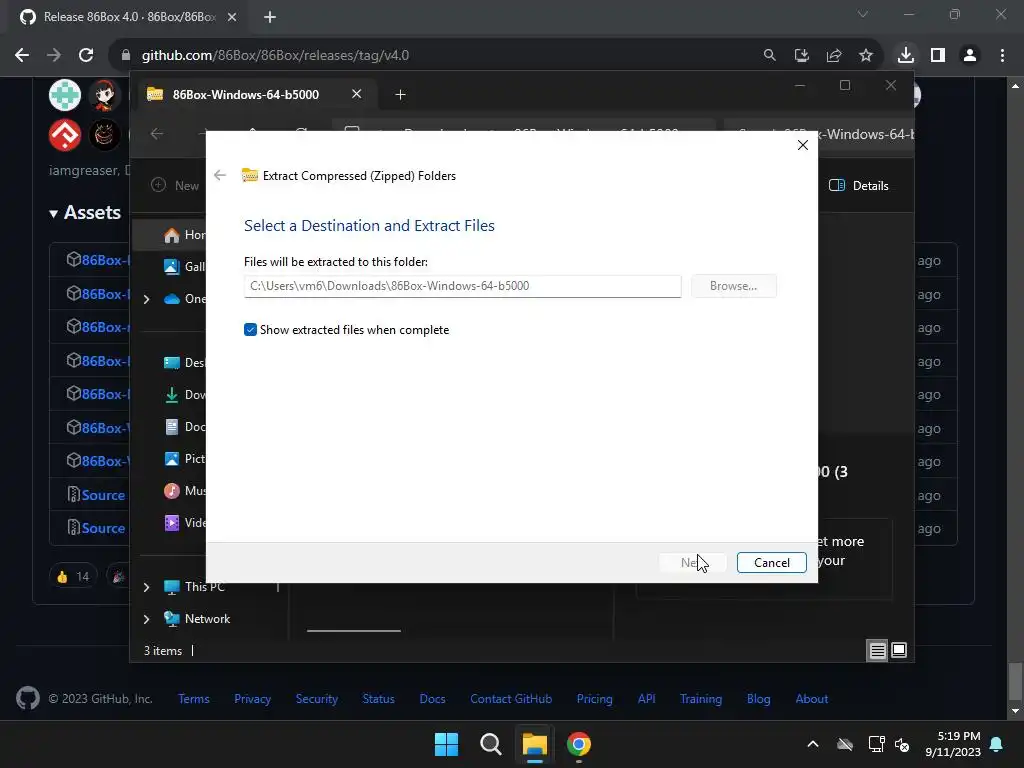Image resolution: width=1024 pixels, height=768 pixels.
Task: Select the Release 86Box 4.0 Chrome tab
Action: point(127,17)
